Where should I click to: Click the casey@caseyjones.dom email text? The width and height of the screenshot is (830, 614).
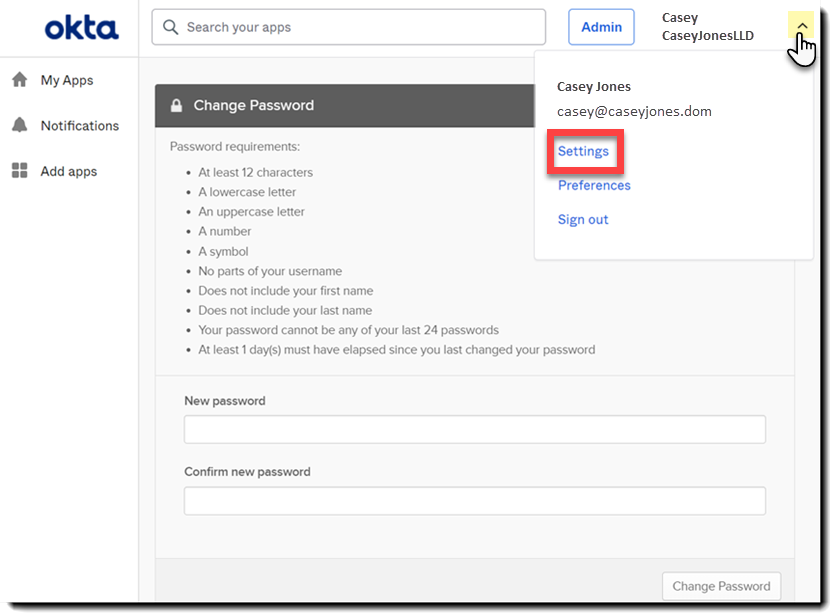coord(634,111)
